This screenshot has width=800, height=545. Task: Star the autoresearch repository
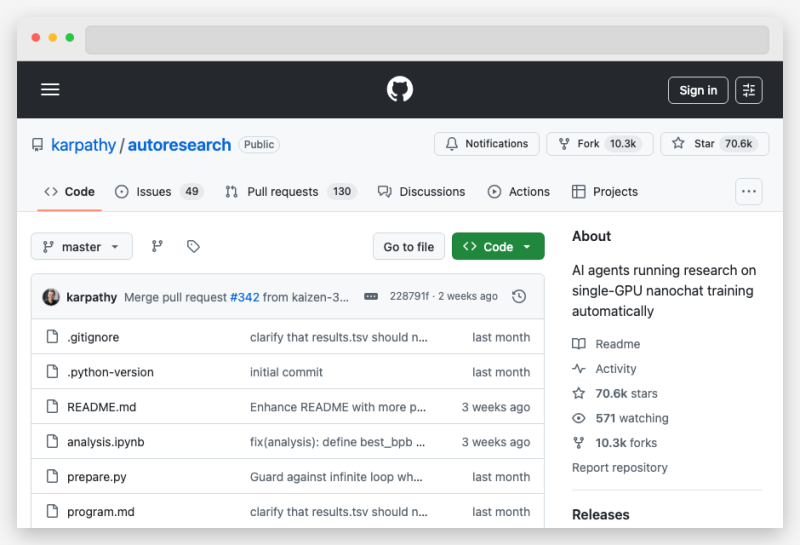713,144
